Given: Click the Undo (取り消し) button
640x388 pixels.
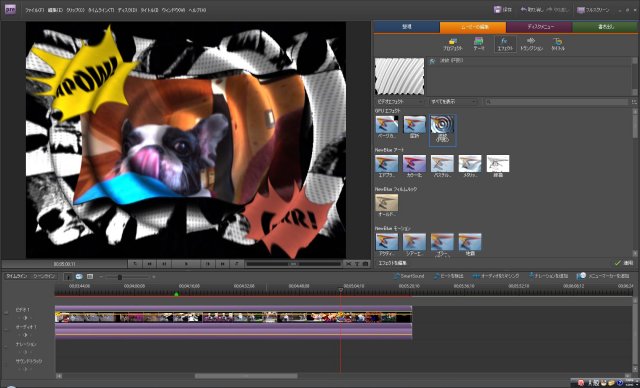Looking at the screenshot, I should pos(531,10).
